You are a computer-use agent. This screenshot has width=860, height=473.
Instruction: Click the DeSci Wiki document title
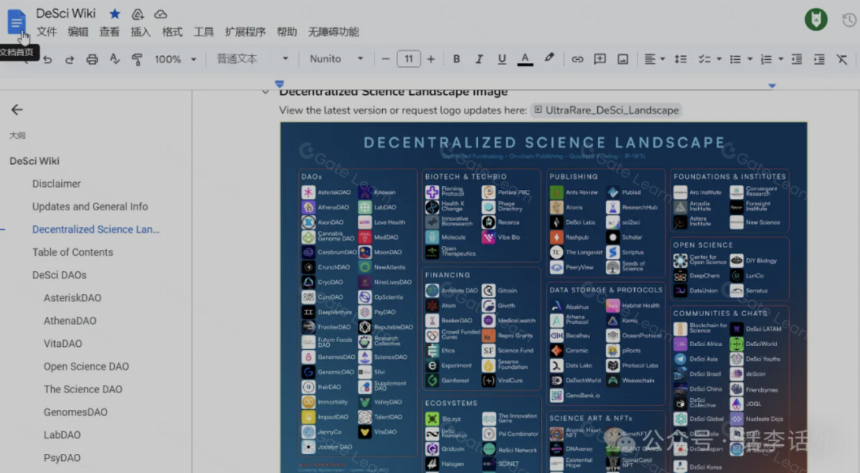click(66, 13)
